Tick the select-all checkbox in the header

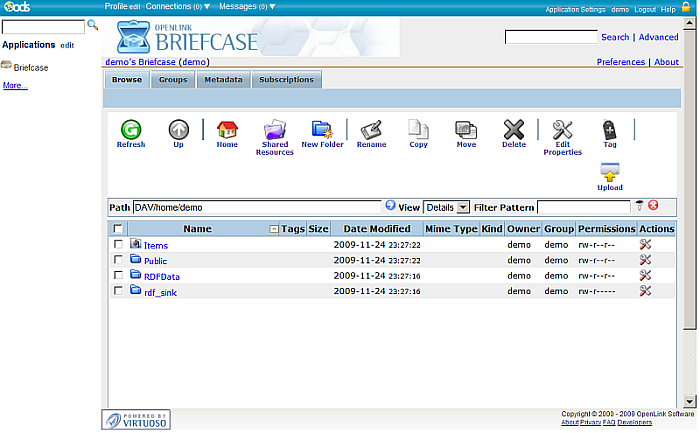pos(119,229)
